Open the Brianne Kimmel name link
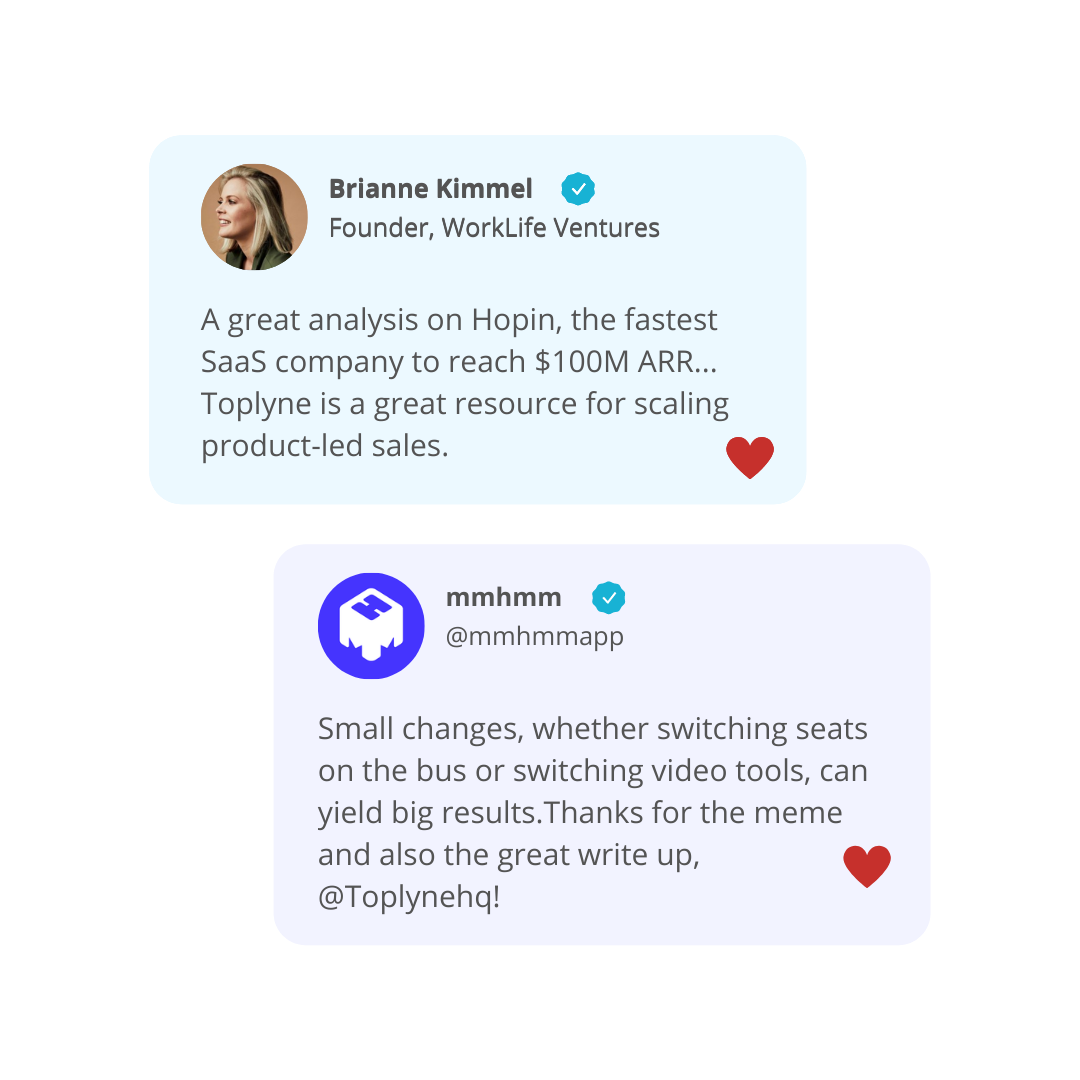The image size is (1080, 1080). click(x=430, y=188)
